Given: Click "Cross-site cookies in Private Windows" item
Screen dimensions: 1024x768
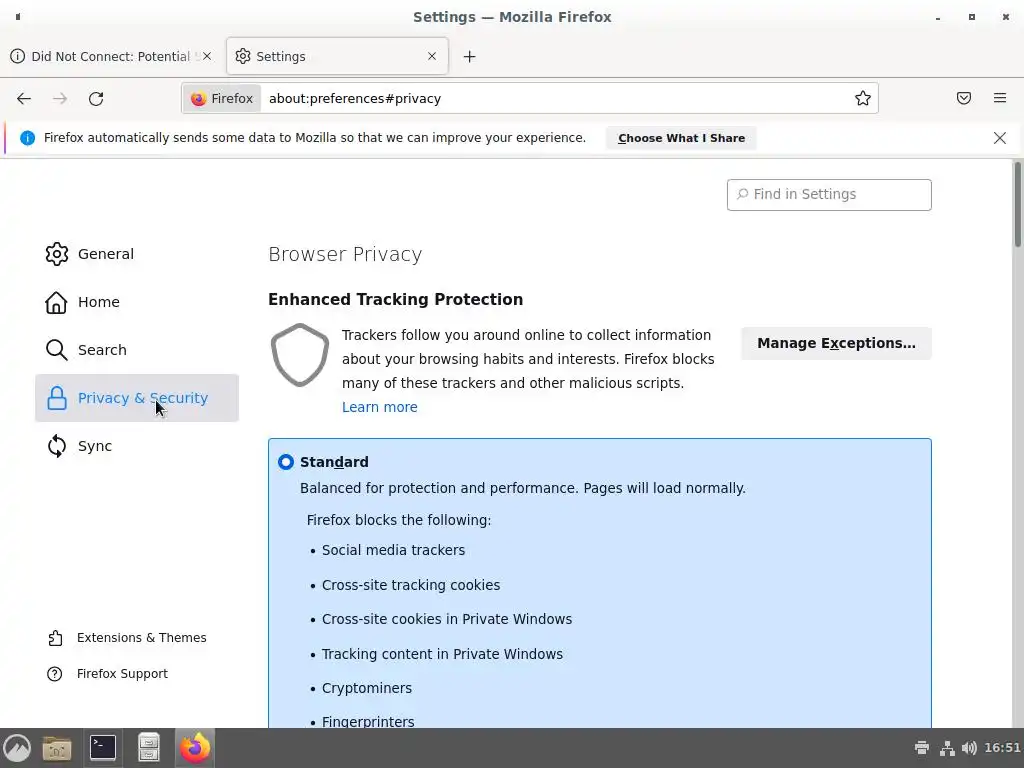Looking at the screenshot, I should (x=447, y=619).
